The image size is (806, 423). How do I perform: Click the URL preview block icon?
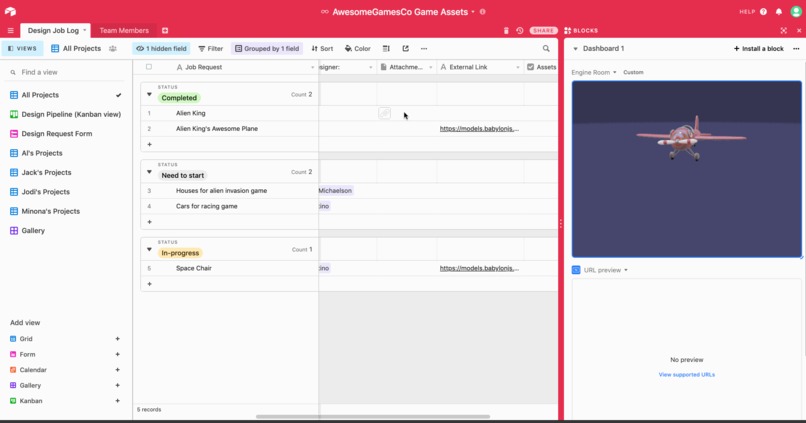coord(576,270)
